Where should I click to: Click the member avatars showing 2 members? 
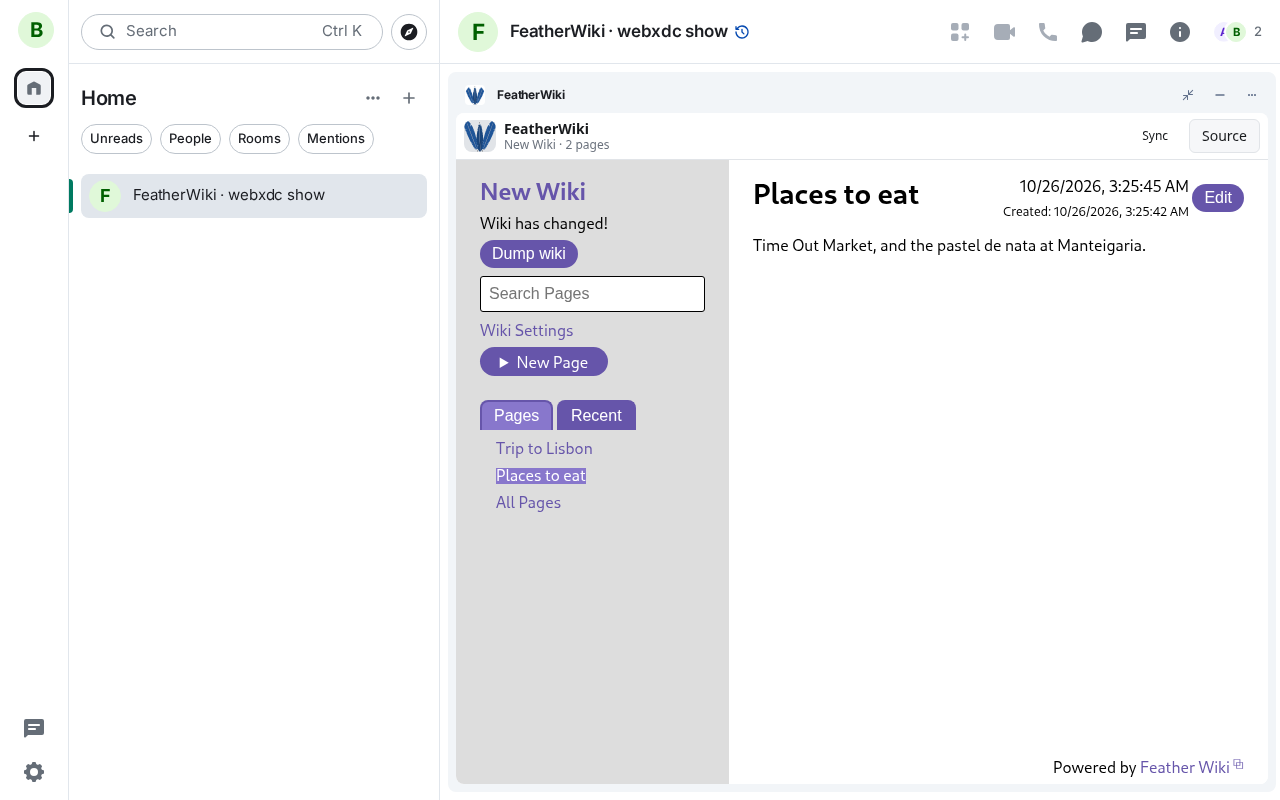1238,32
